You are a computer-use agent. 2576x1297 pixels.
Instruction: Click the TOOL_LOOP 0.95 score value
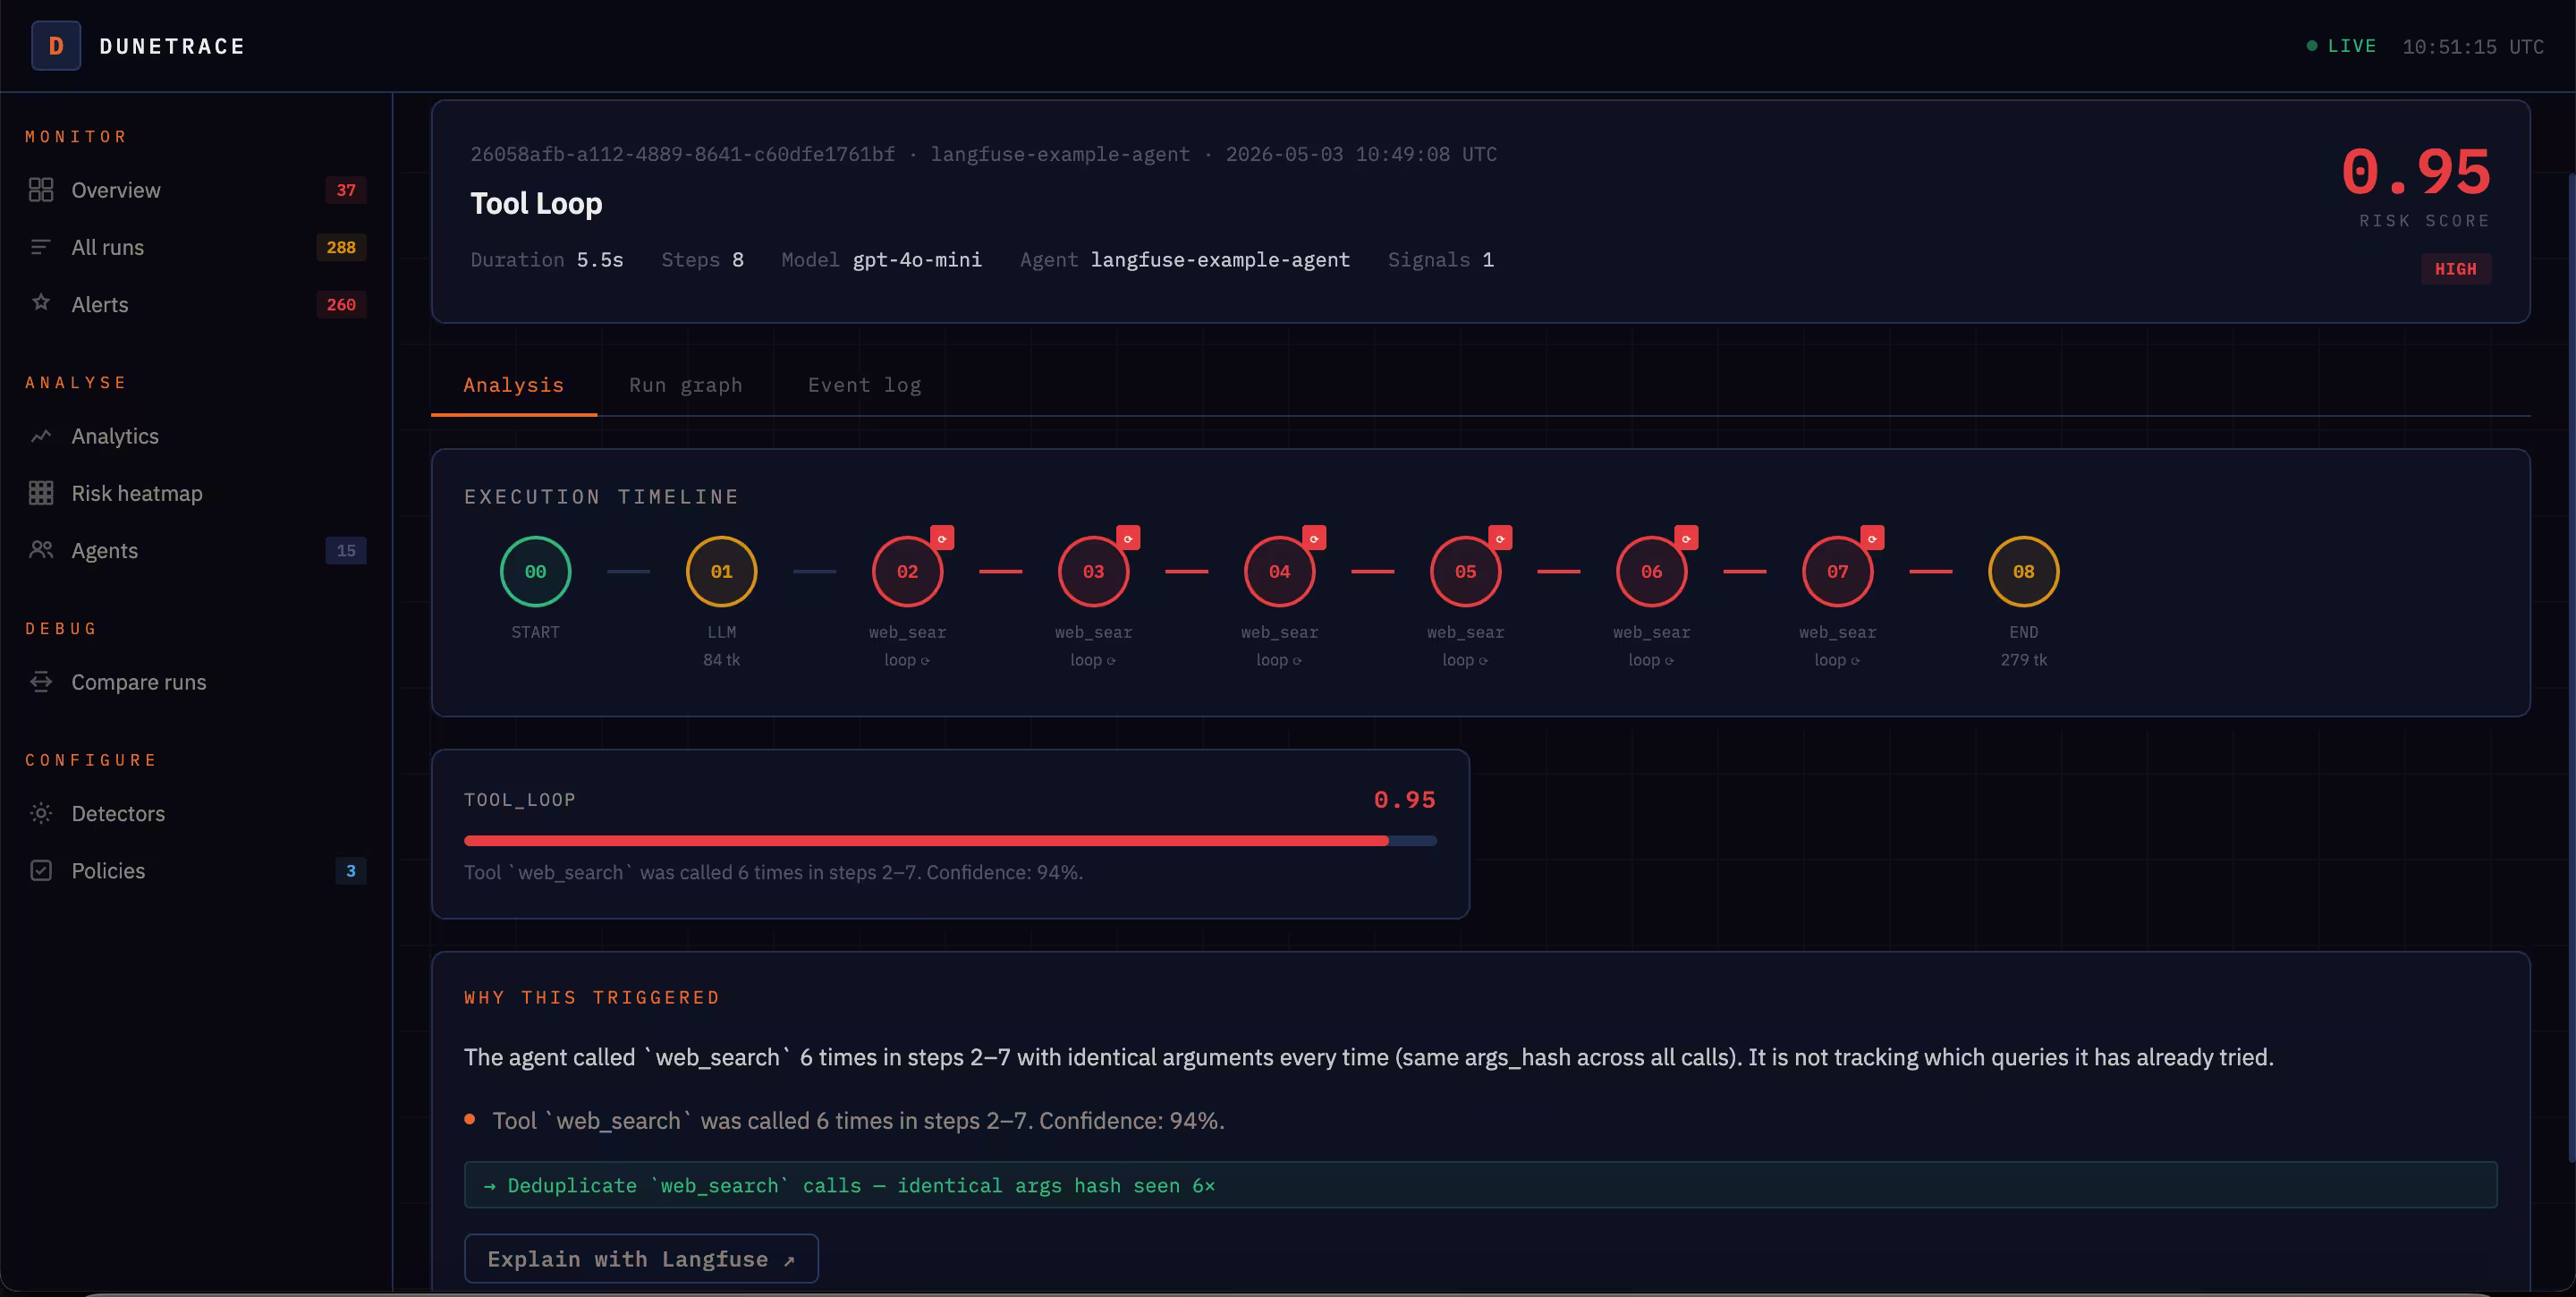click(1405, 800)
